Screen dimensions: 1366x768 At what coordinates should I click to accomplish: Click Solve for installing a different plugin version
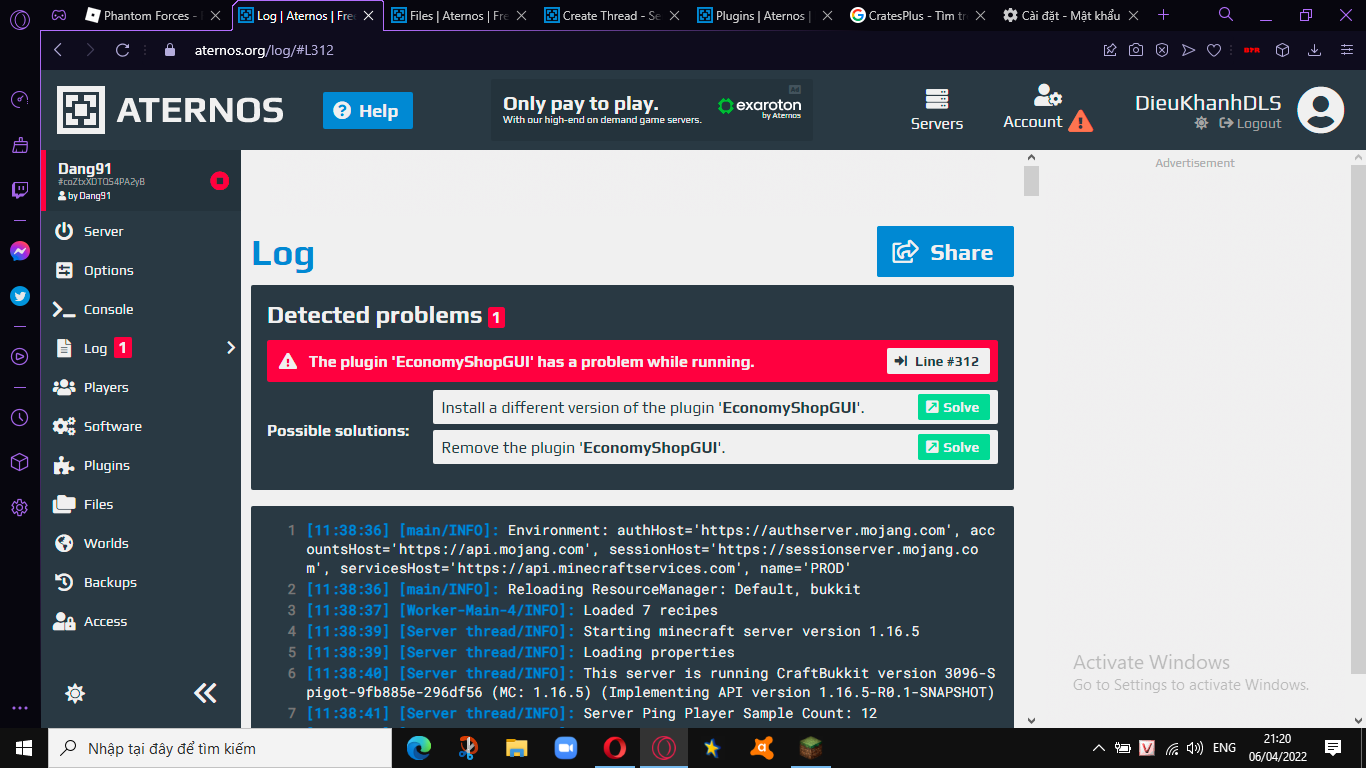[954, 407]
